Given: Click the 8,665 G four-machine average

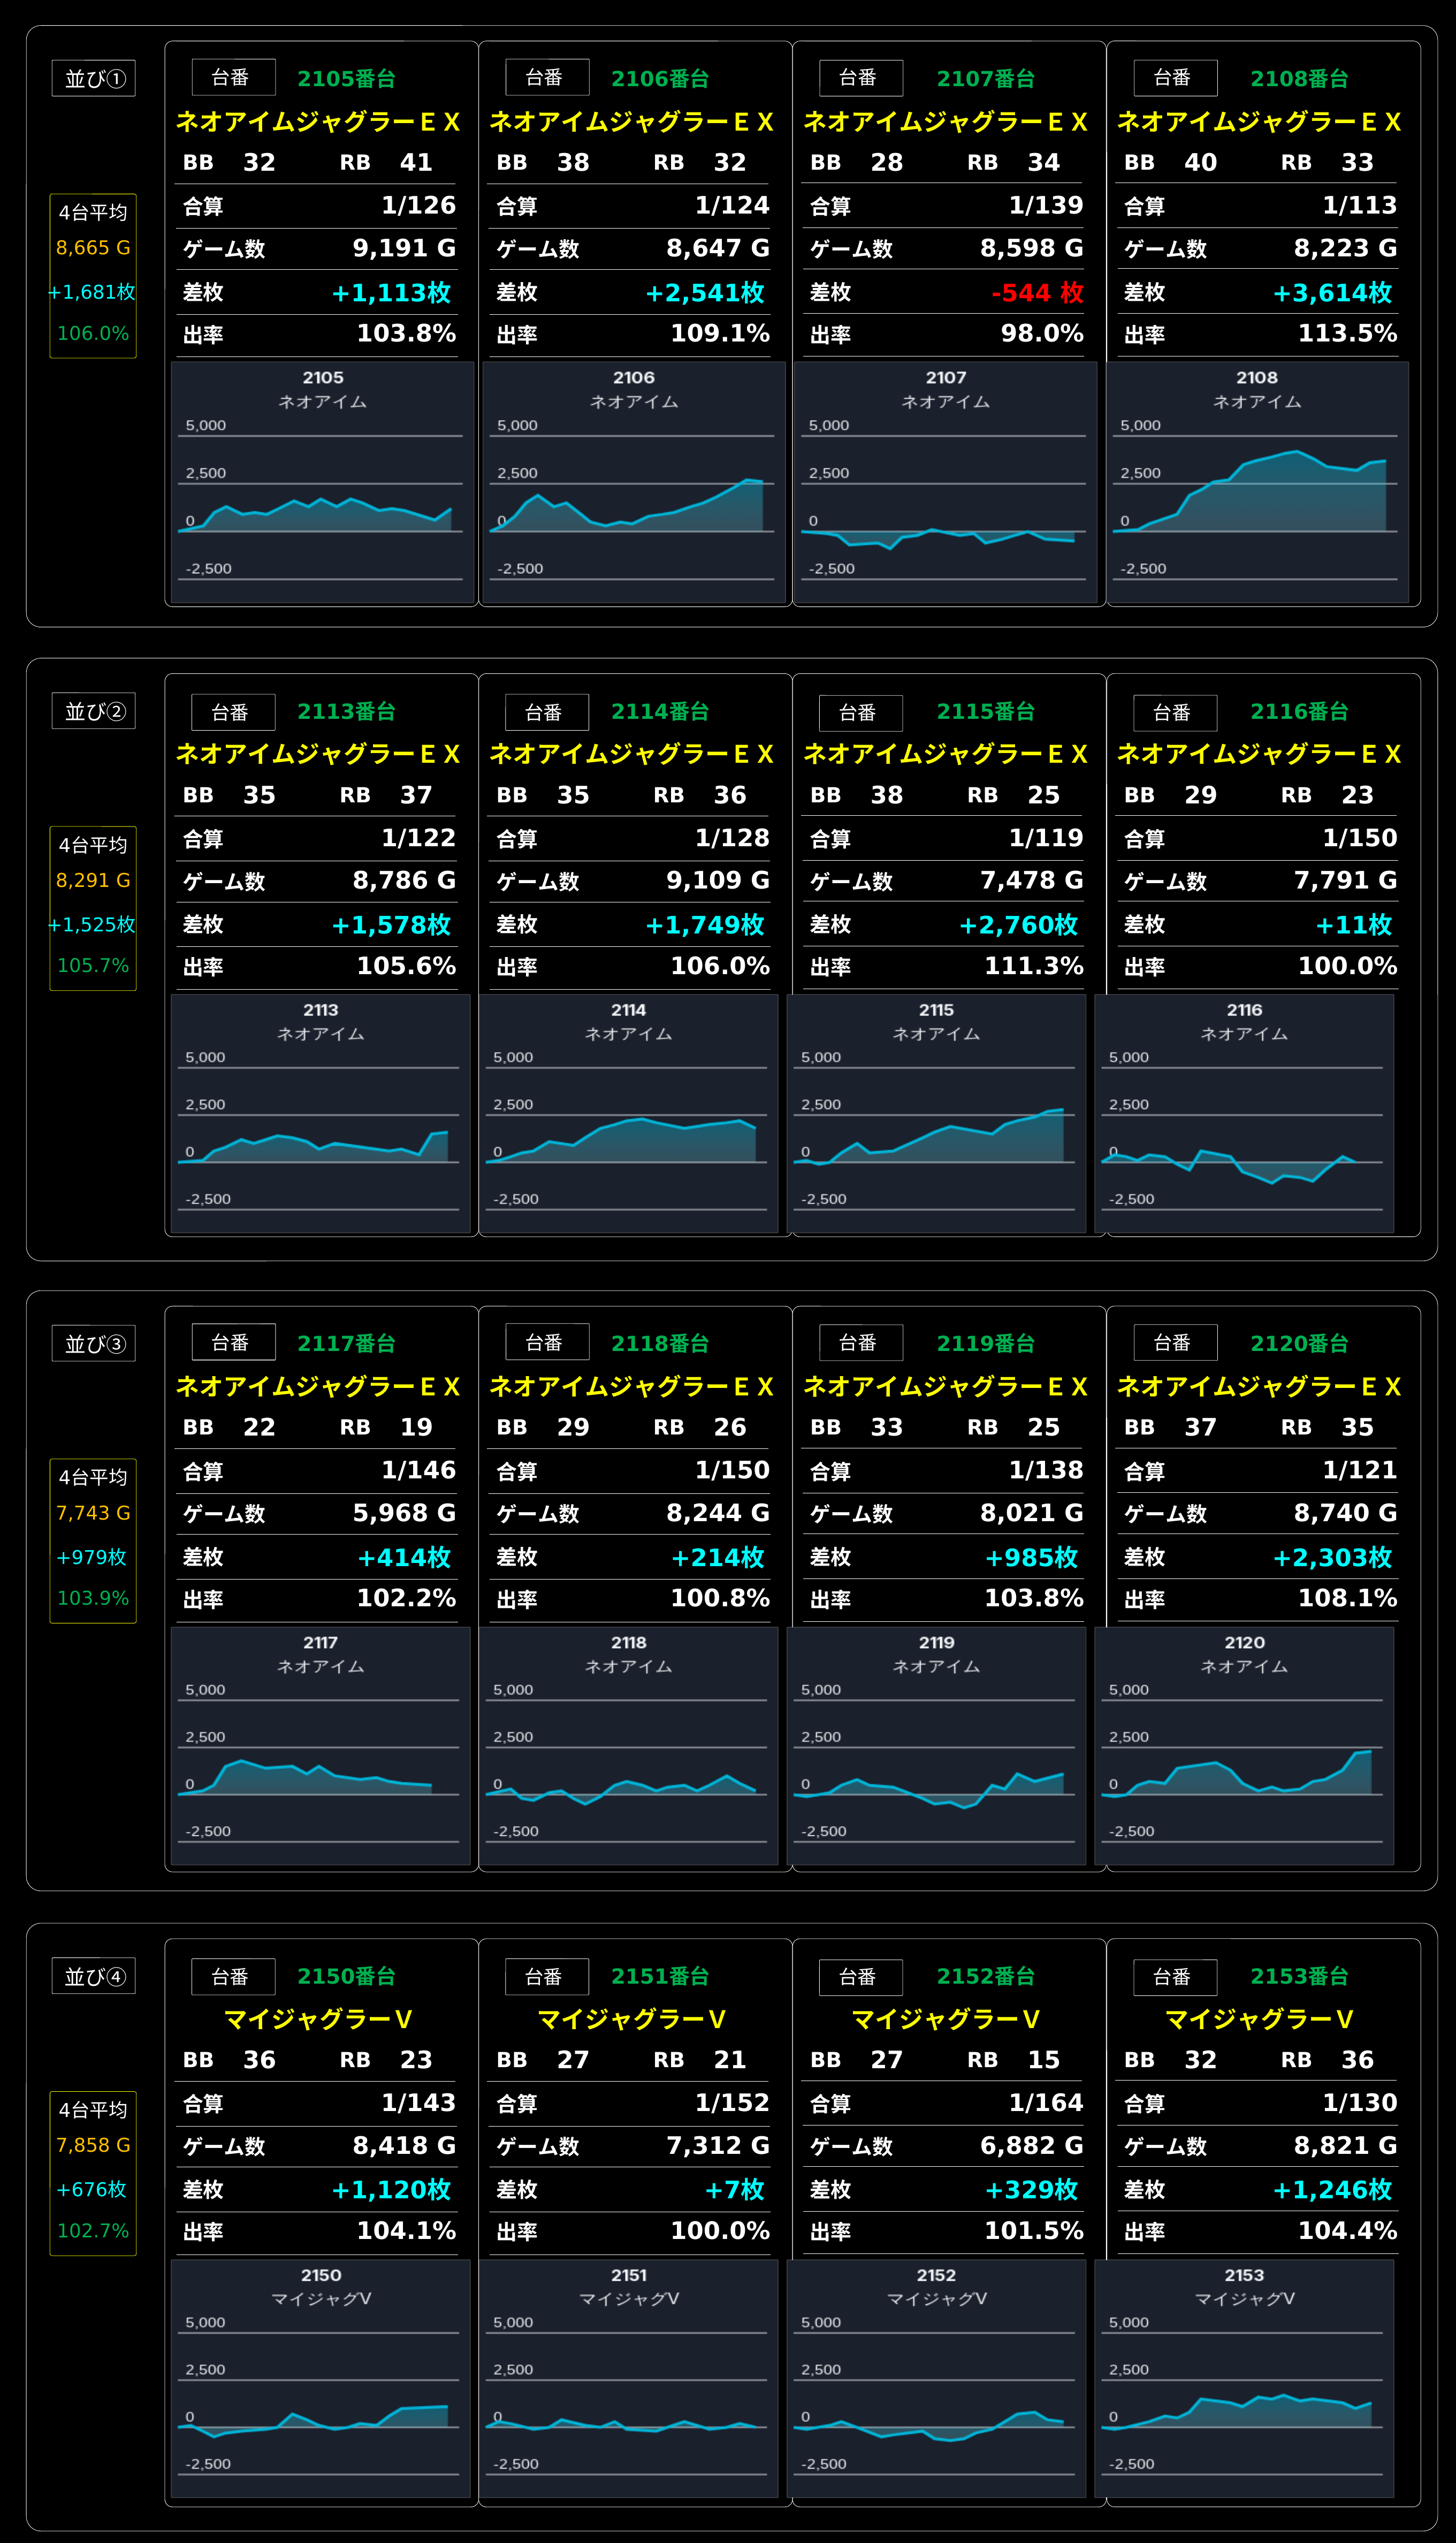Looking at the screenshot, I should pyautogui.click(x=93, y=248).
